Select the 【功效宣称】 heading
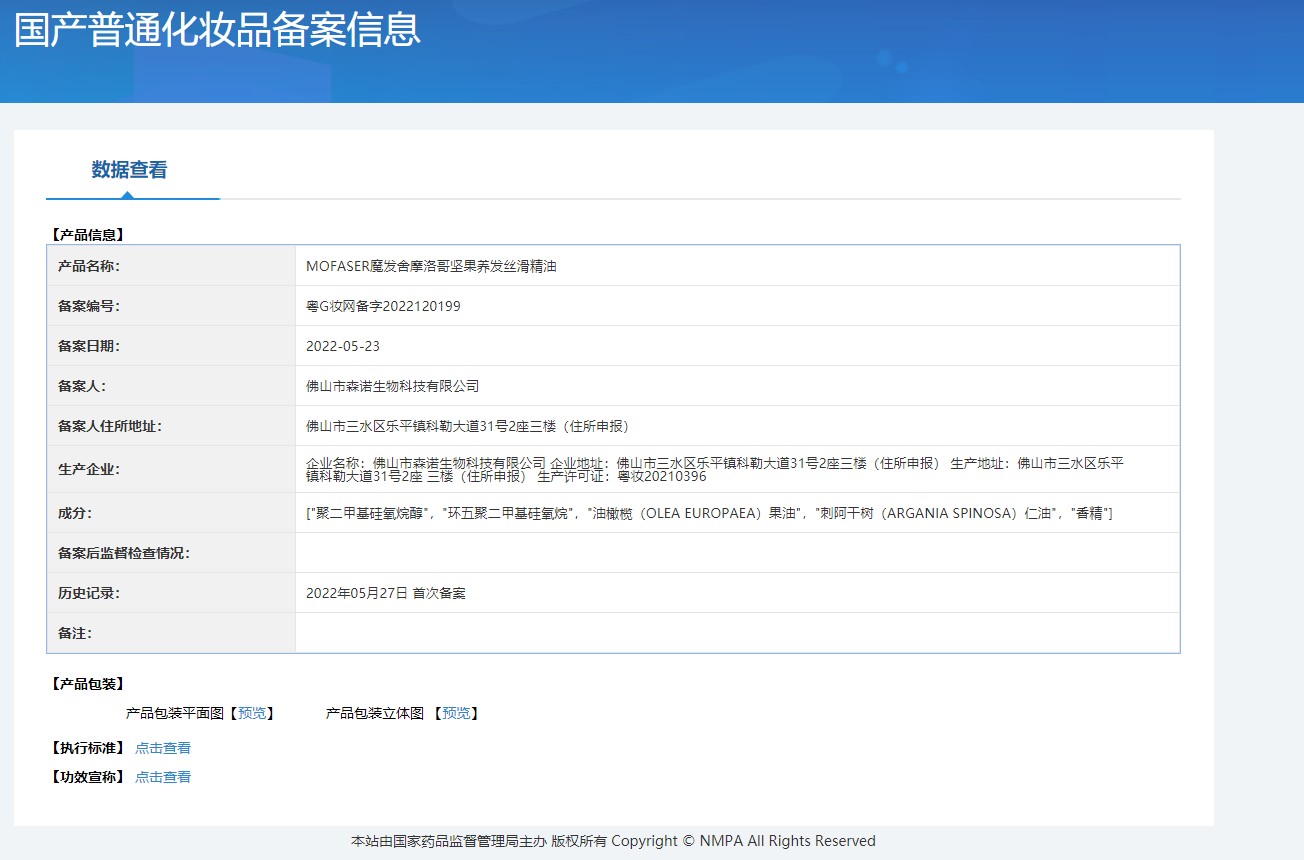 point(88,777)
